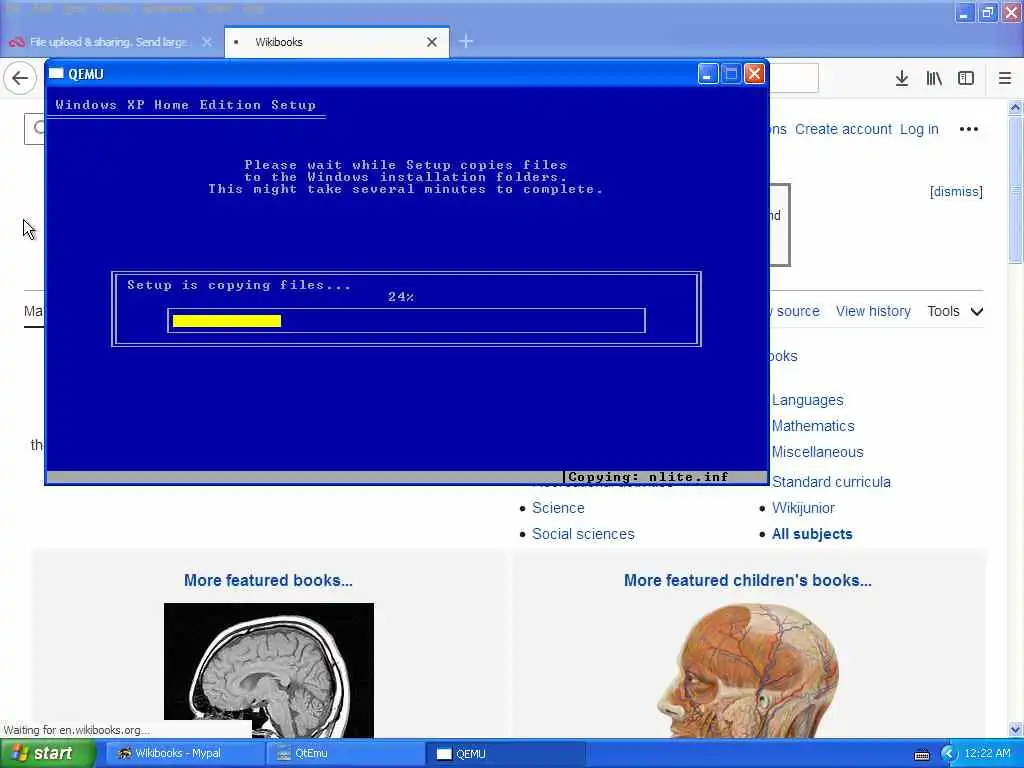Open the View history tab
This screenshot has height=768, width=1024.
[873, 312]
